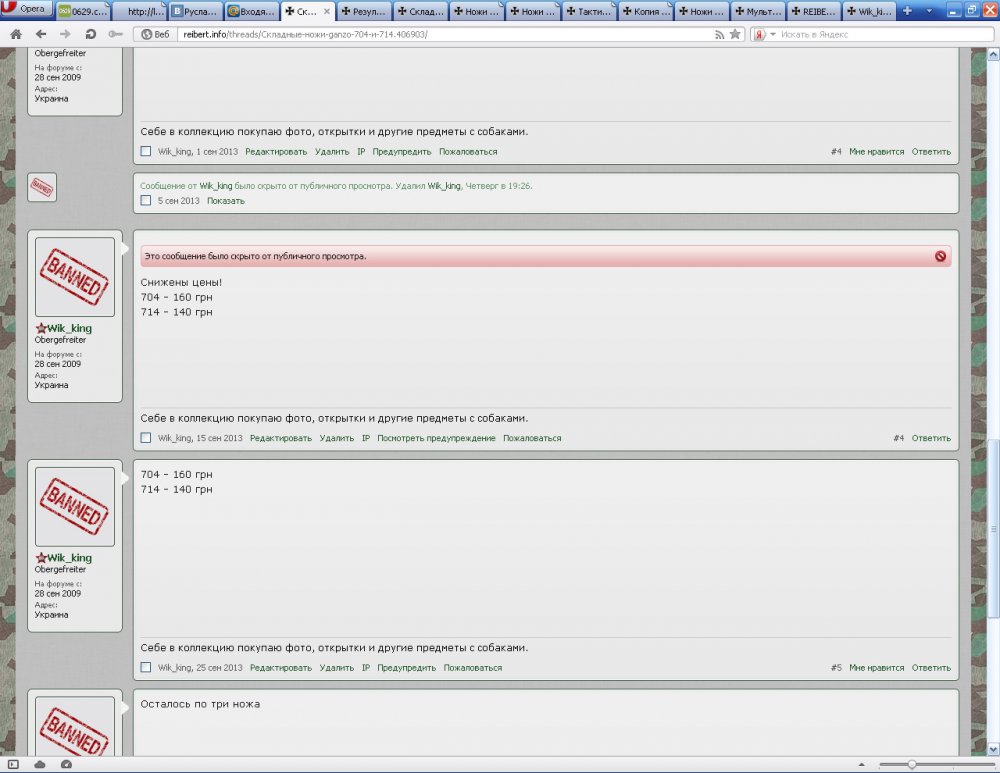Screen dimensions: 1000x773
Task: Select the checkbox next to 5 сен 2013
Action: click(x=146, y=201)
